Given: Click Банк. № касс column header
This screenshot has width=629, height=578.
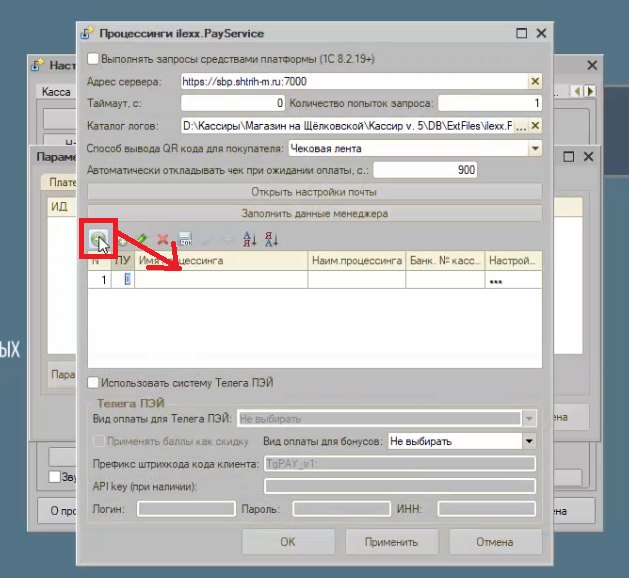Looking at the screenshot, I should point(445,261).
